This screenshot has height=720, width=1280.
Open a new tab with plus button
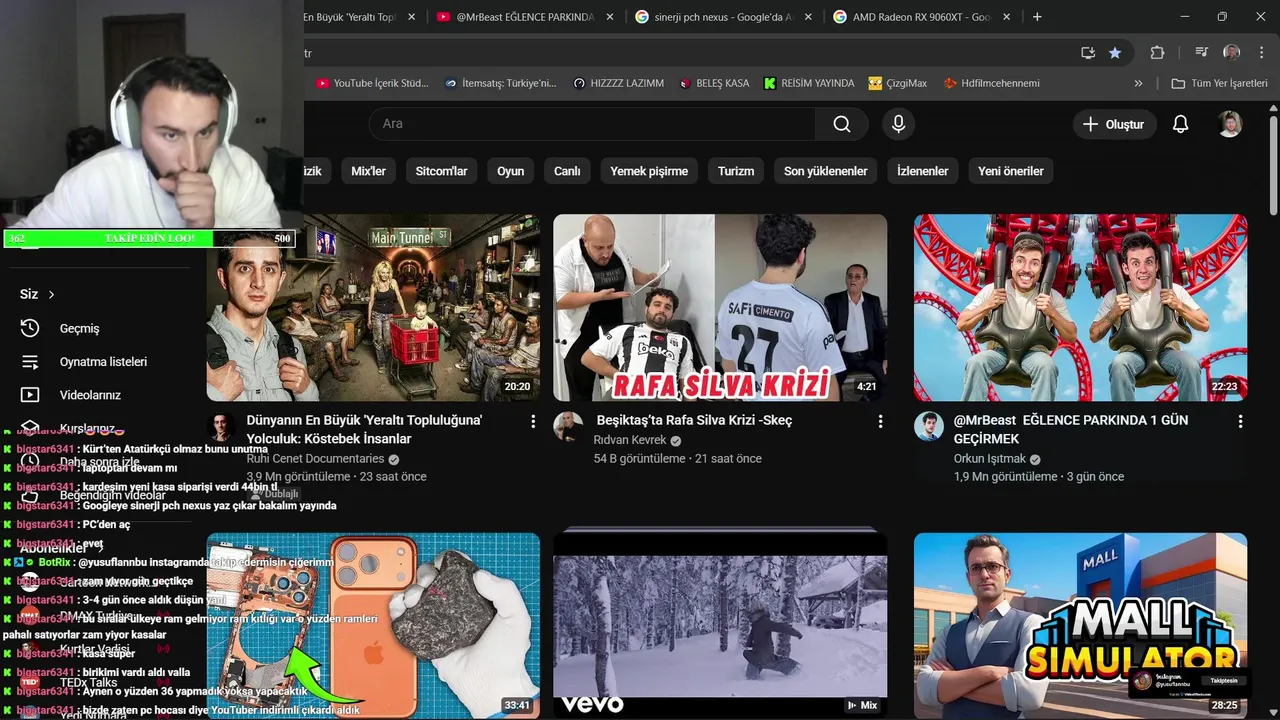(1037, 17)
